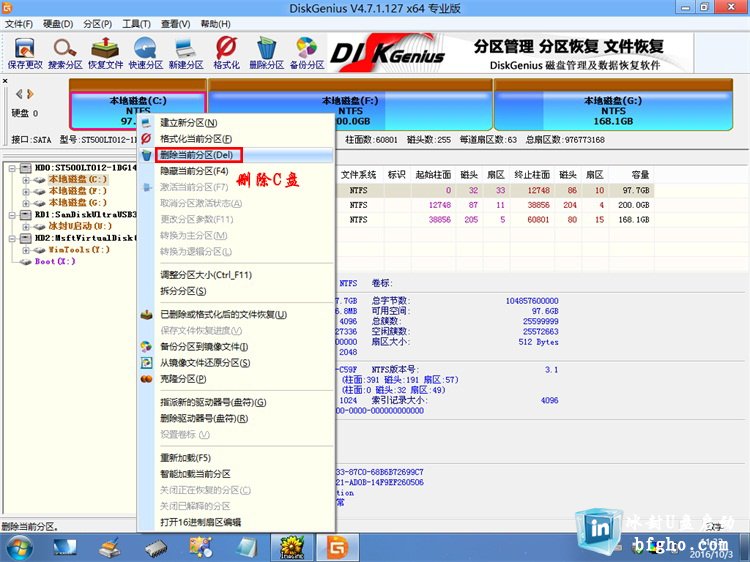The width and height of the screenshot is (750, 562).
Task: Open the 工具(T) menu
Action: [136, 24]
